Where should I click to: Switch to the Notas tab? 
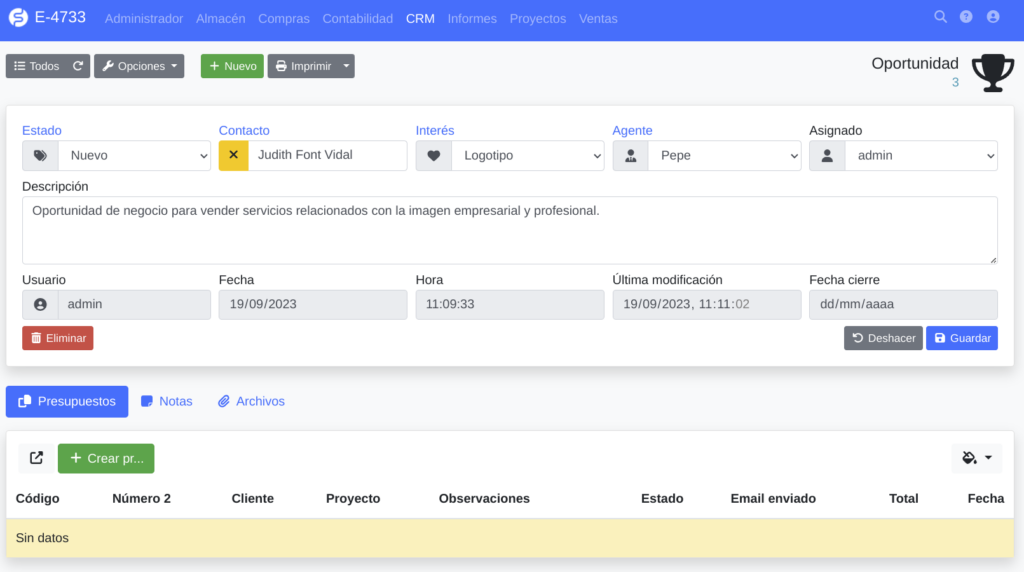pos(166,401)
